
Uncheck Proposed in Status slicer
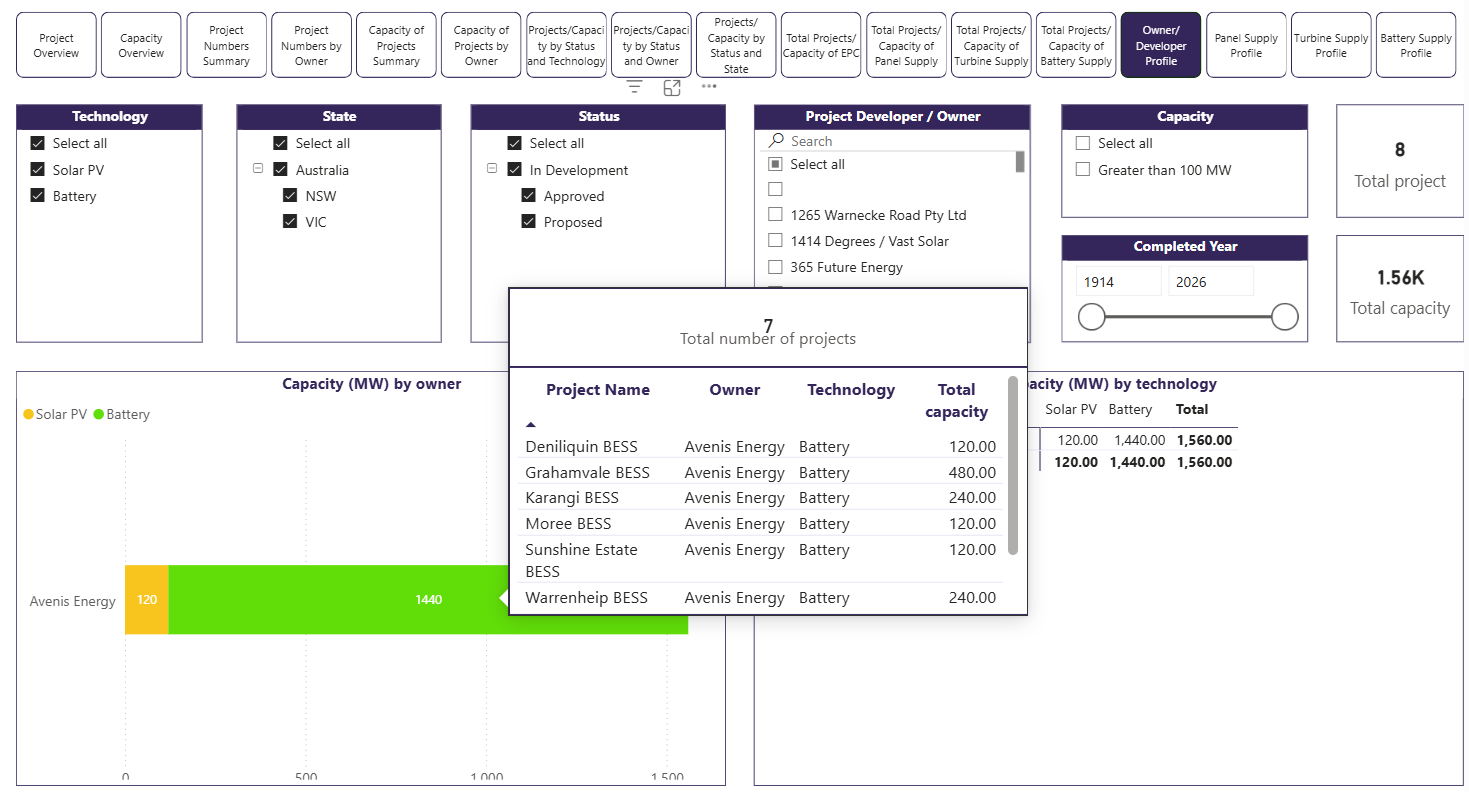click(528, 222)
